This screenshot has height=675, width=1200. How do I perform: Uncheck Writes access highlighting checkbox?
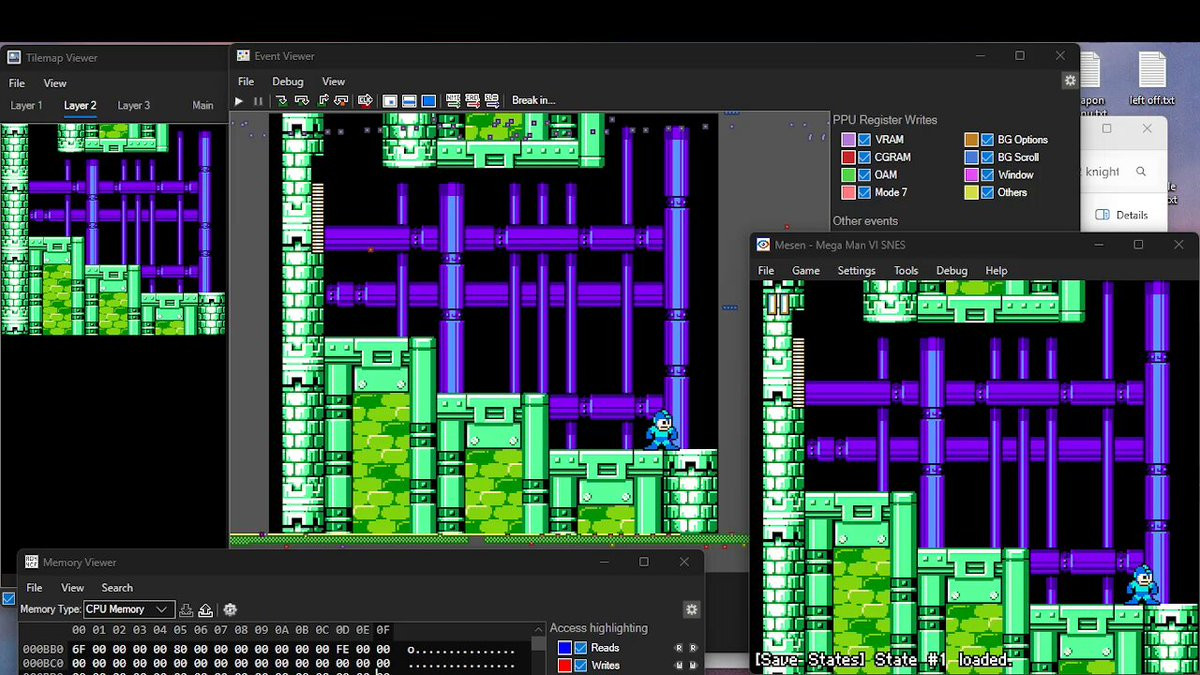pyautogui.click(x=581, y=665)
